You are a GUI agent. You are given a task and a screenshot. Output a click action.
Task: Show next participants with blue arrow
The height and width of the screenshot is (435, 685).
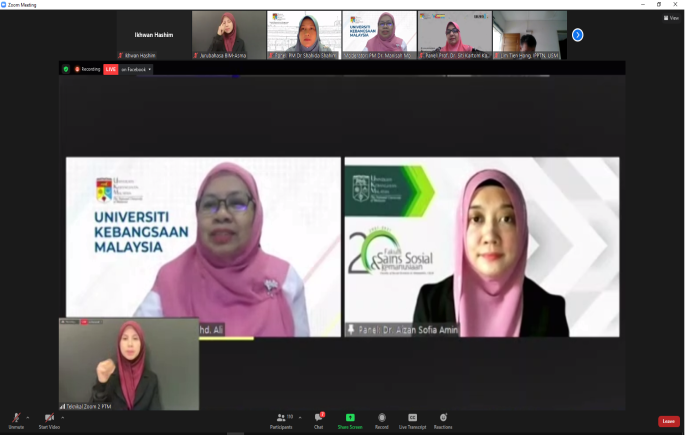tap(577, 35)
